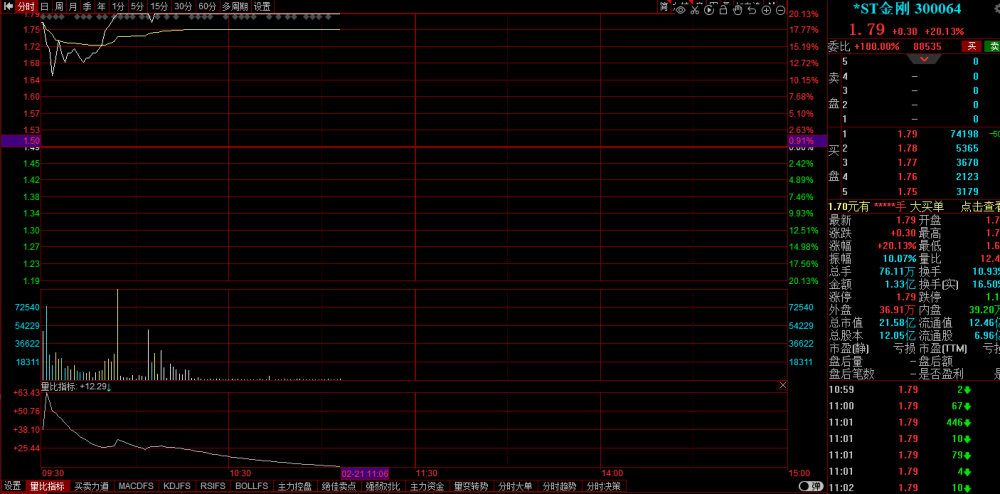Click buy level 1 price 1.79 row

tap(913, 134)
